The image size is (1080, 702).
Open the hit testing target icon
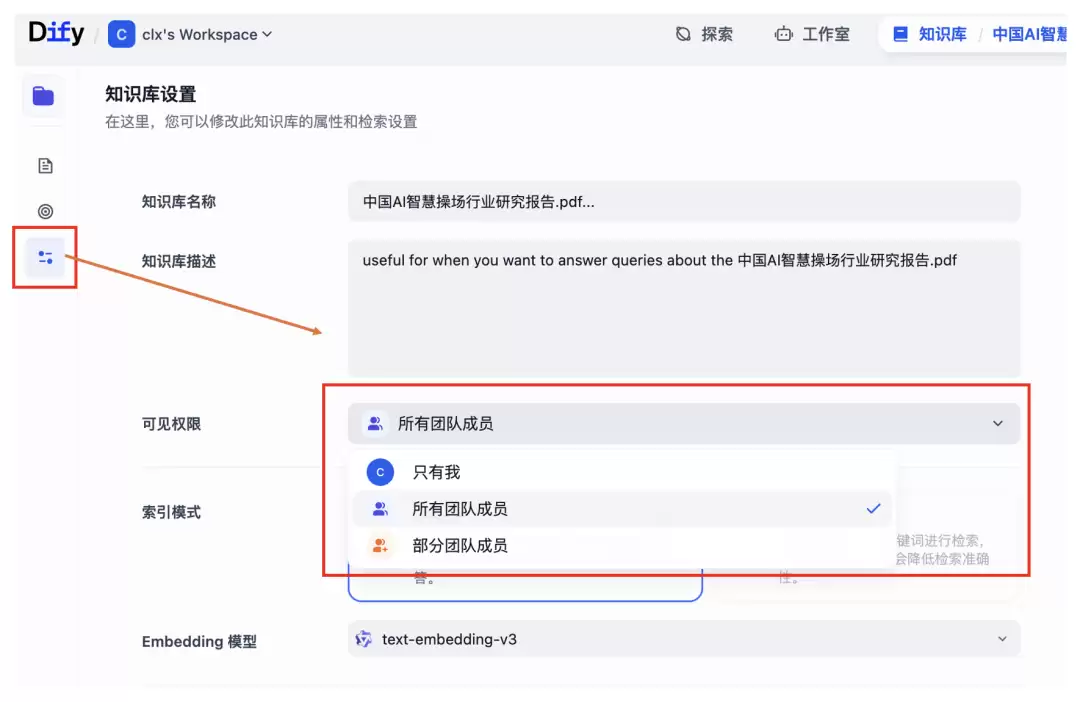tap(45, 211)
